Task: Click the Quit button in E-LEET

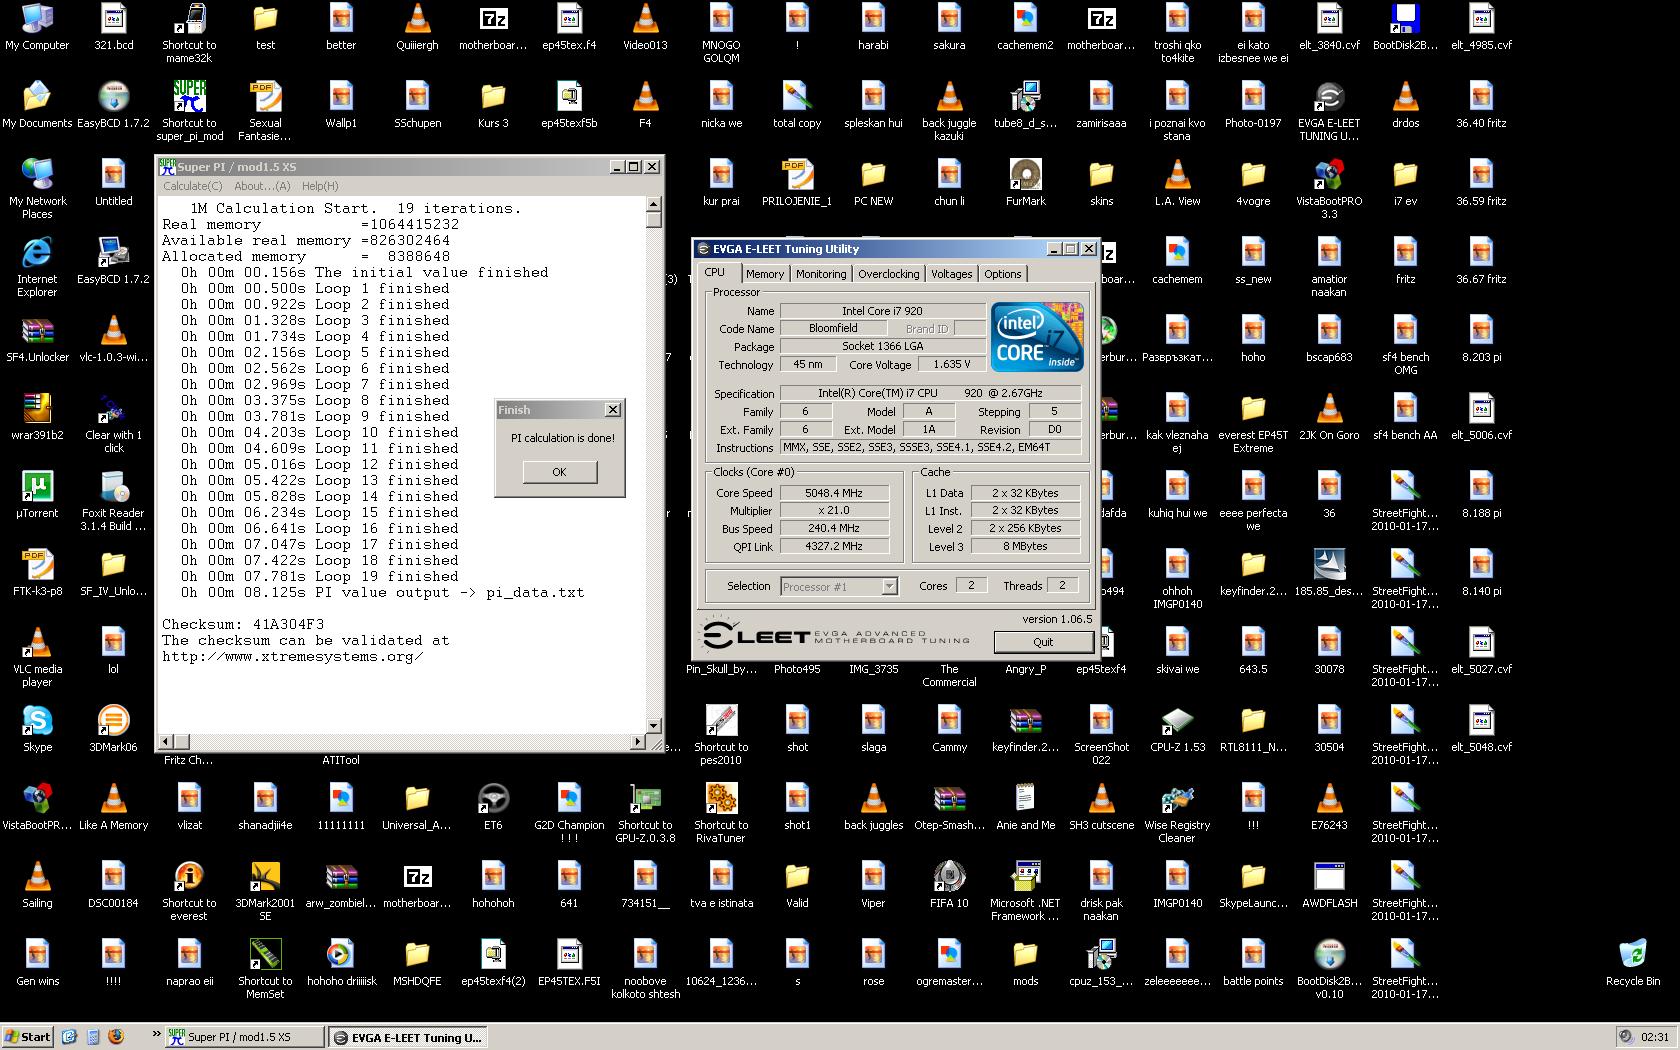Action: pos(1043,642)
